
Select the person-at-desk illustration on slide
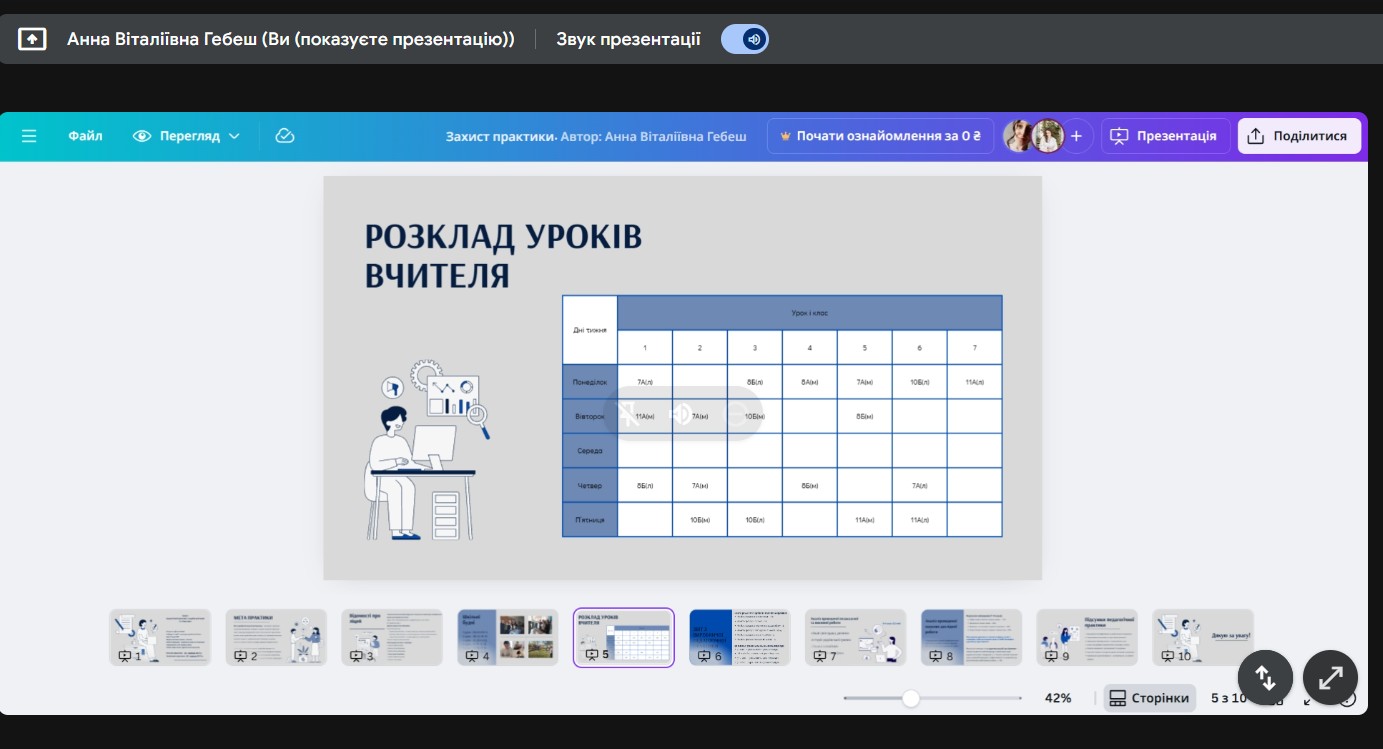[x=428, y=450]
